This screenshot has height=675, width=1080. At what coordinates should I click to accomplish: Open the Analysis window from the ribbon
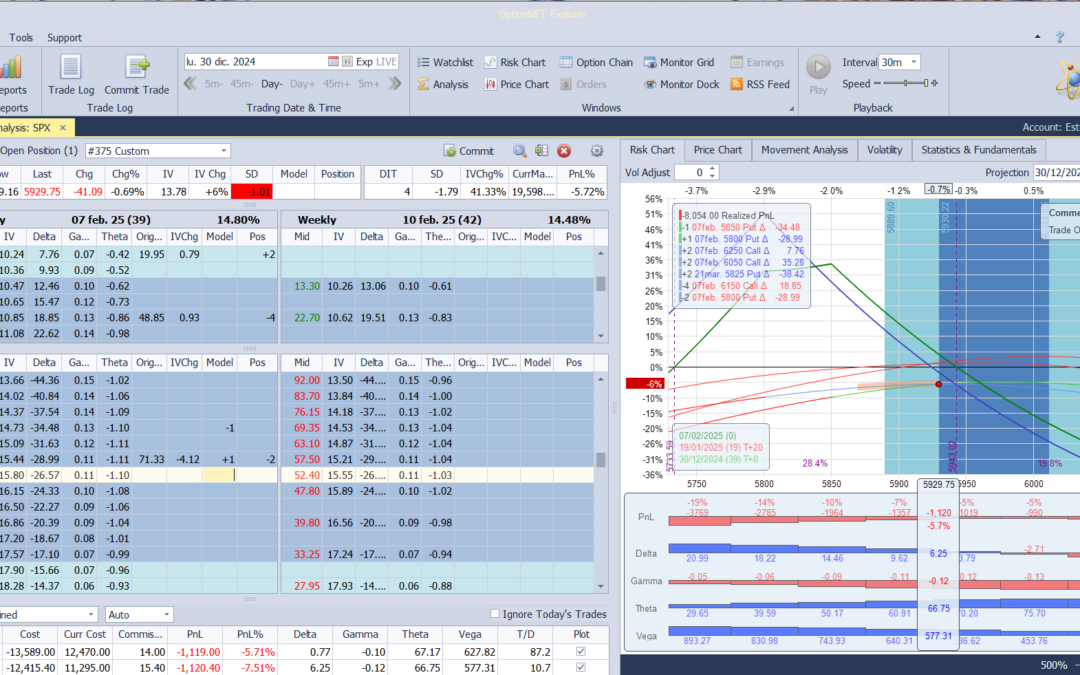tap(443, 84)
